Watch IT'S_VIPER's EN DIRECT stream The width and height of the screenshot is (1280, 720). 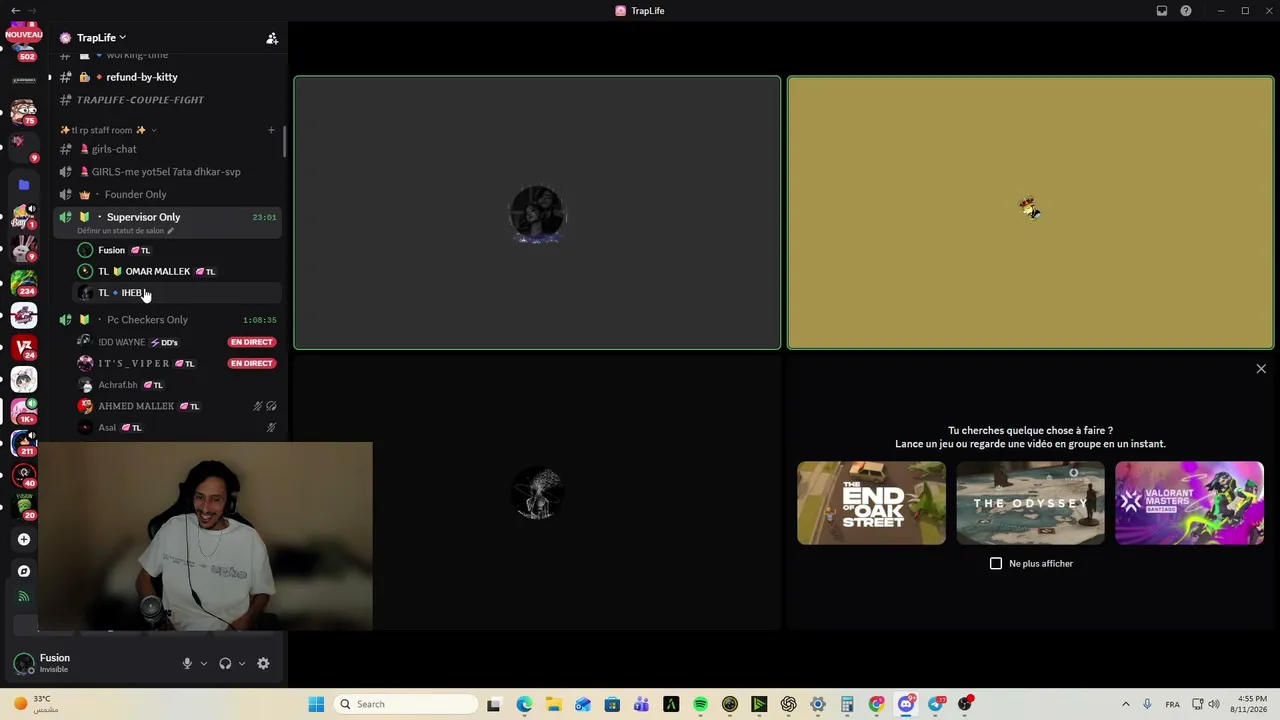251,363
